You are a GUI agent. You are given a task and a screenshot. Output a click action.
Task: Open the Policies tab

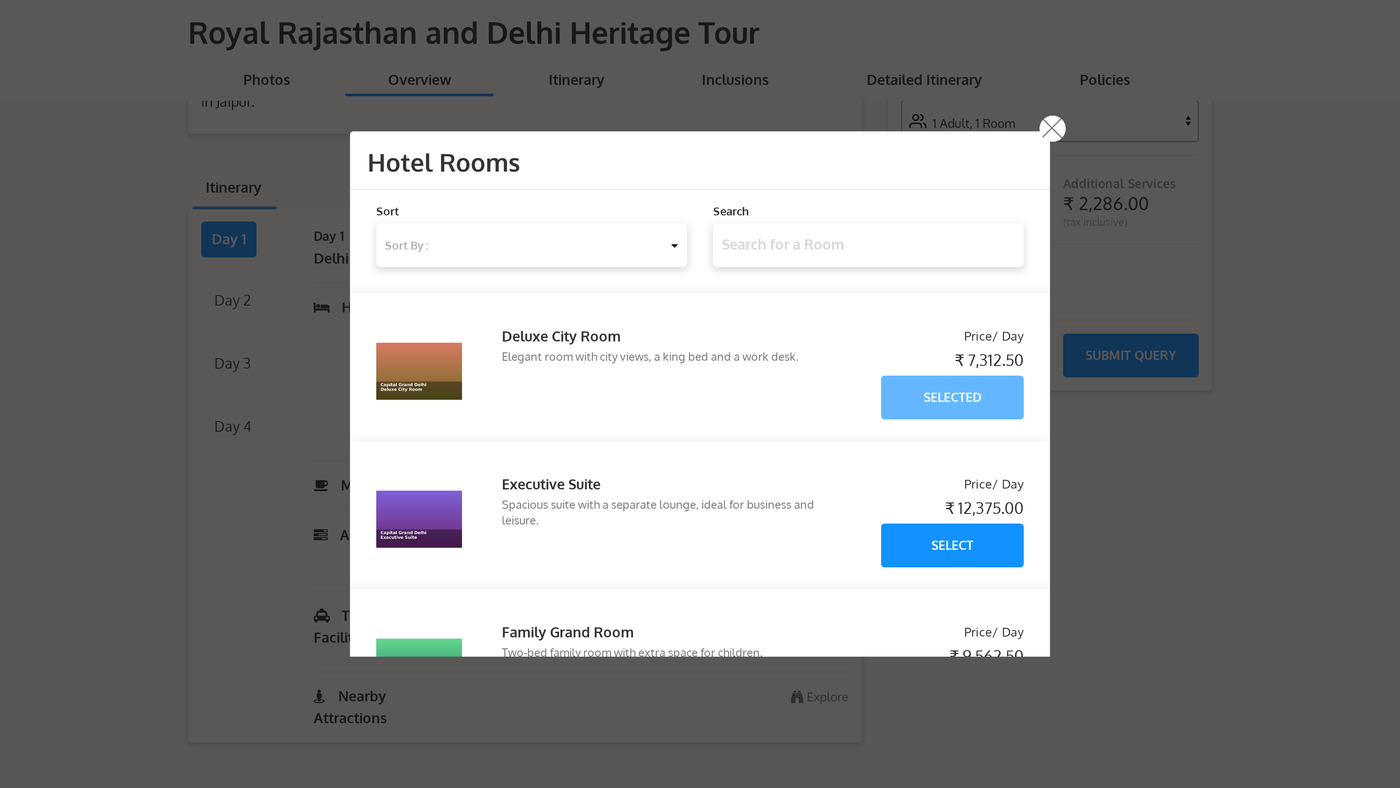click(x=1105, y=80)
